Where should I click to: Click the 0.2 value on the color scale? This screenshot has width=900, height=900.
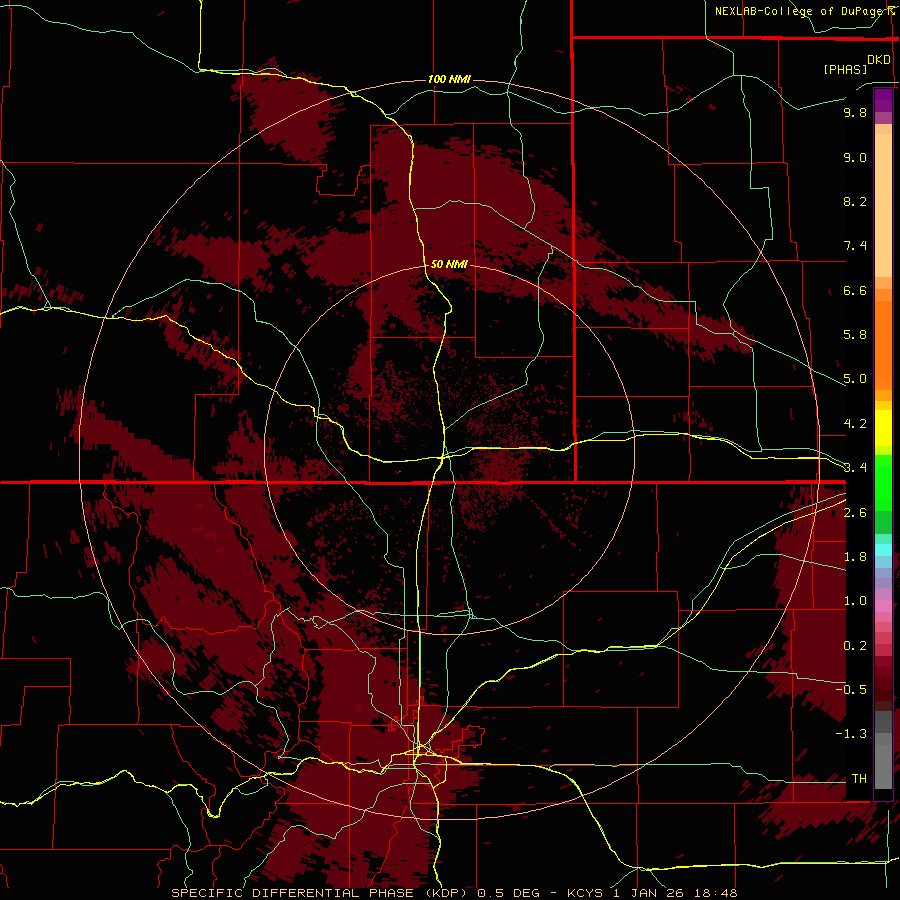[x=855, y=646]
